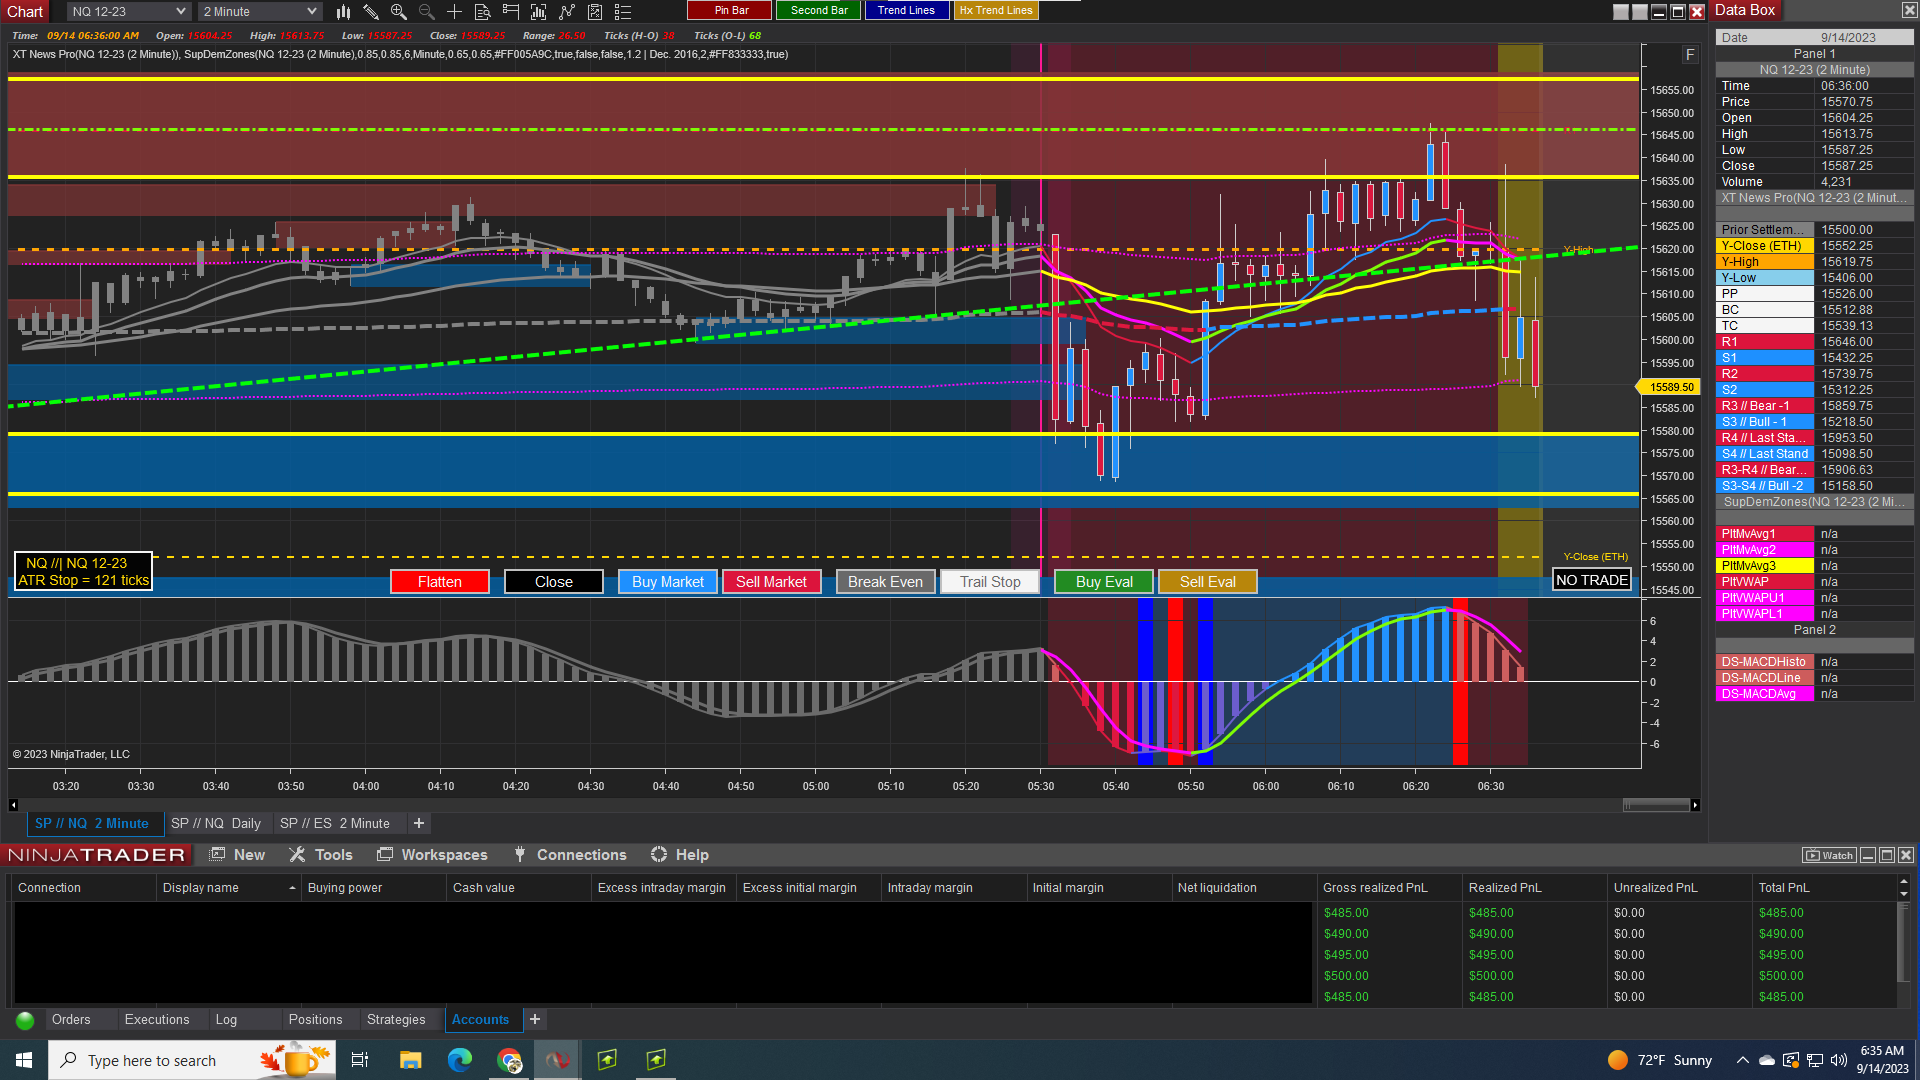Click the 15589.50 current price marker
1920x1080 pixels.
coord(1668,387)
